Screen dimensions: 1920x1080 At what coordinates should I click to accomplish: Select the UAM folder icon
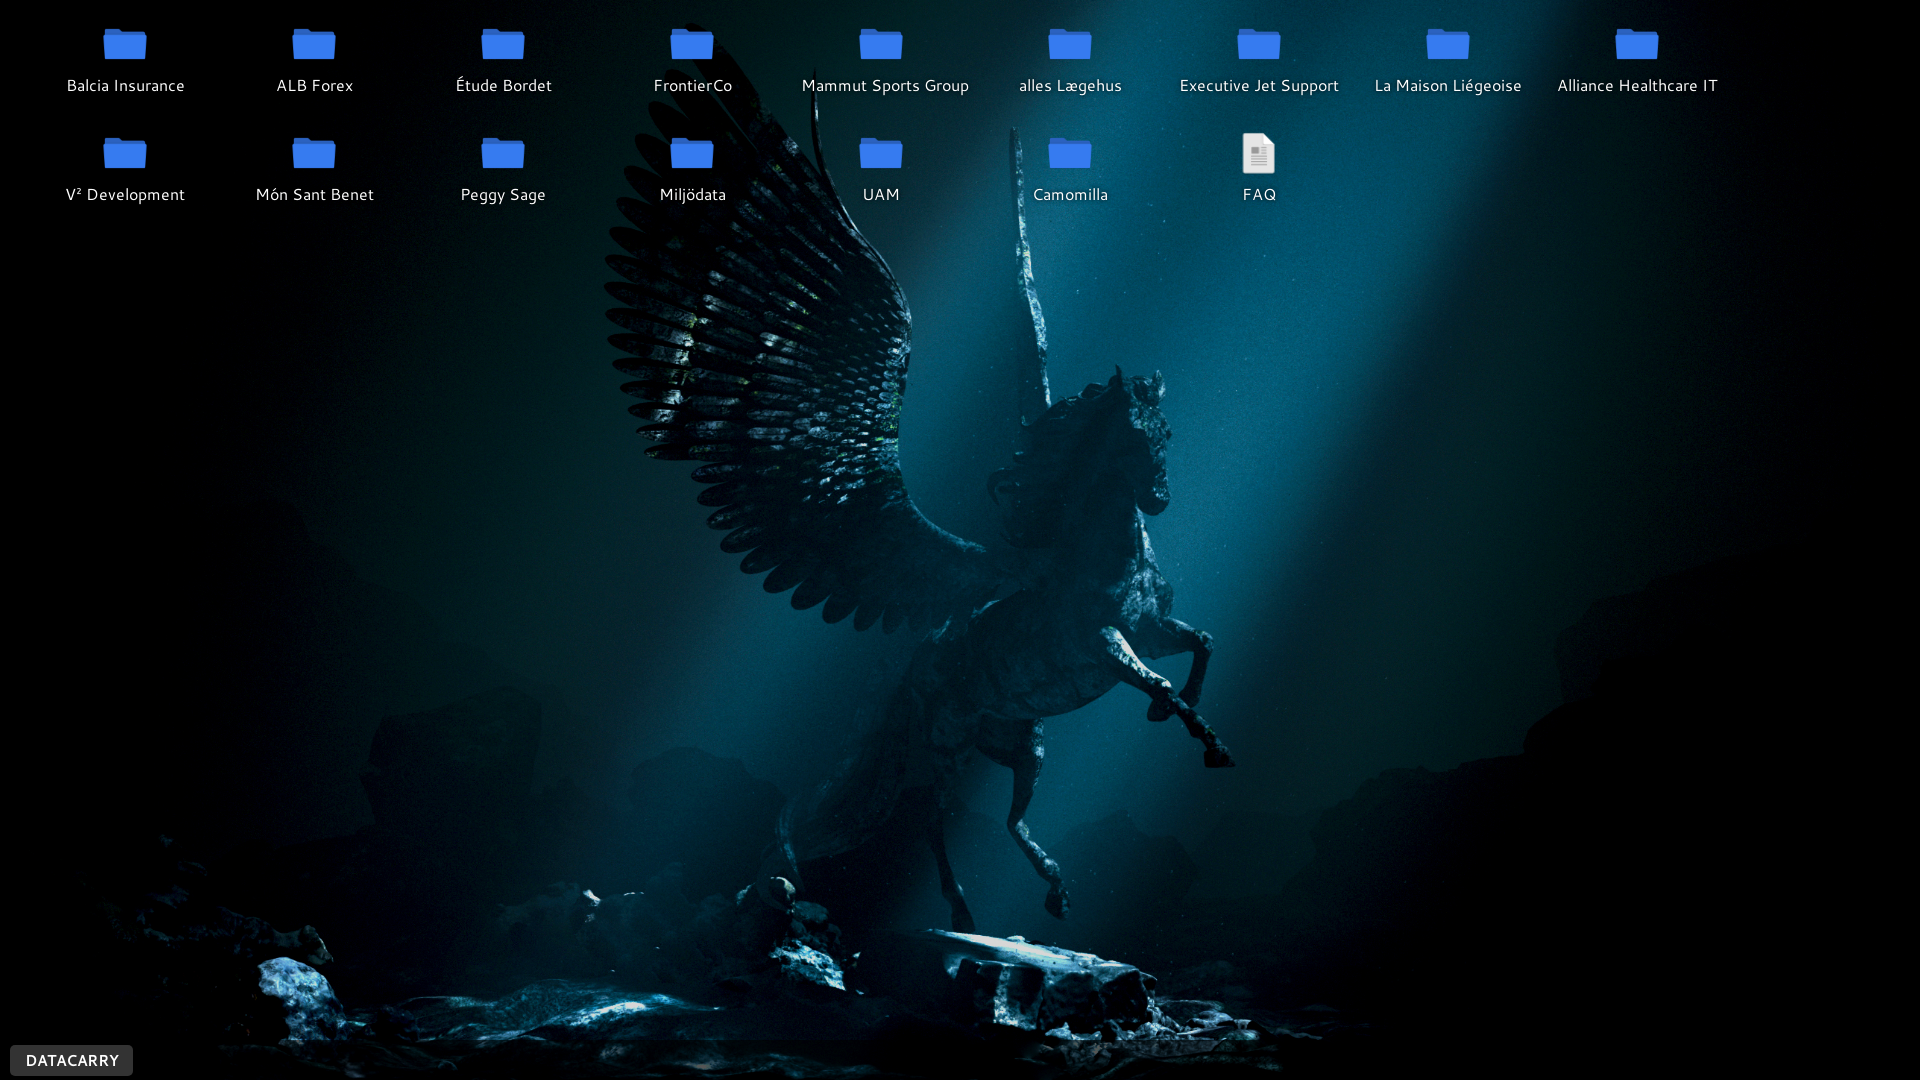(x=881, y=154)
